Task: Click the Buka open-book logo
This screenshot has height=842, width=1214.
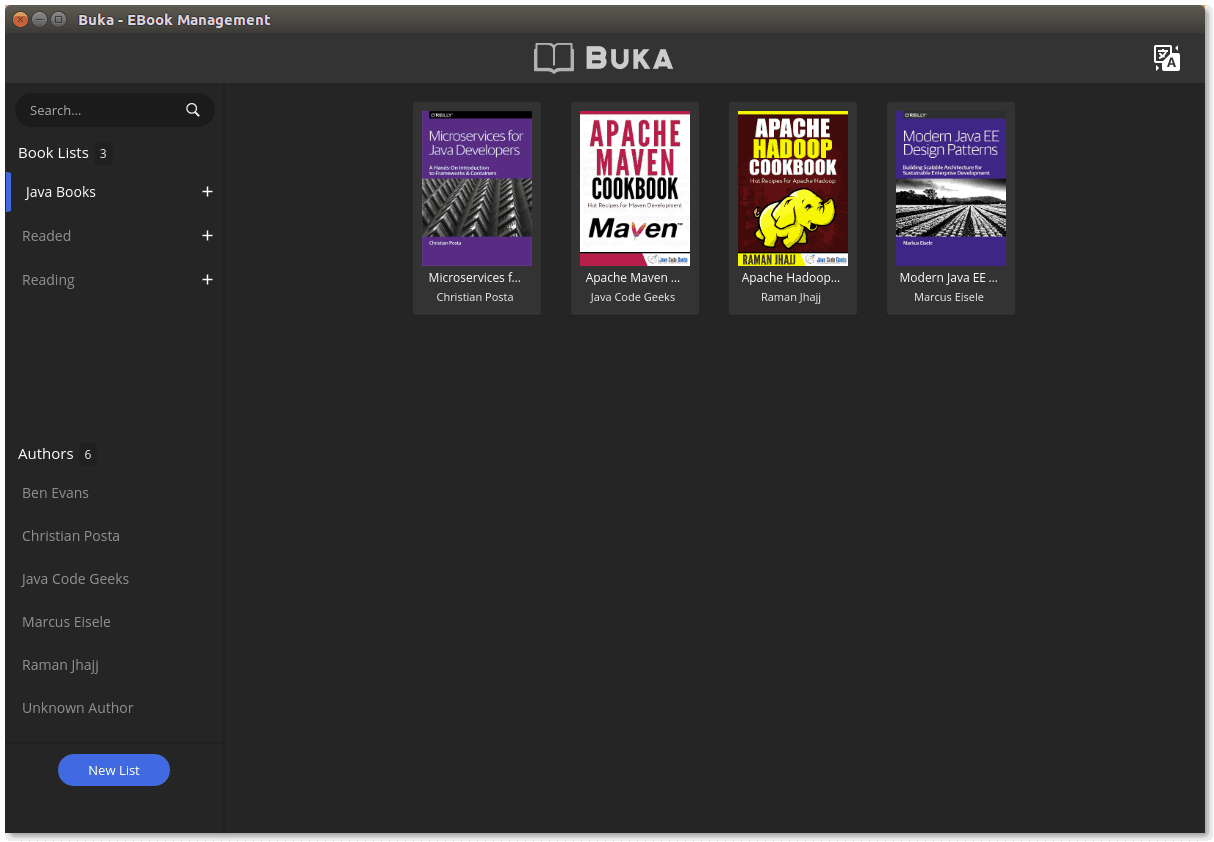Action: tap(554, 58)
